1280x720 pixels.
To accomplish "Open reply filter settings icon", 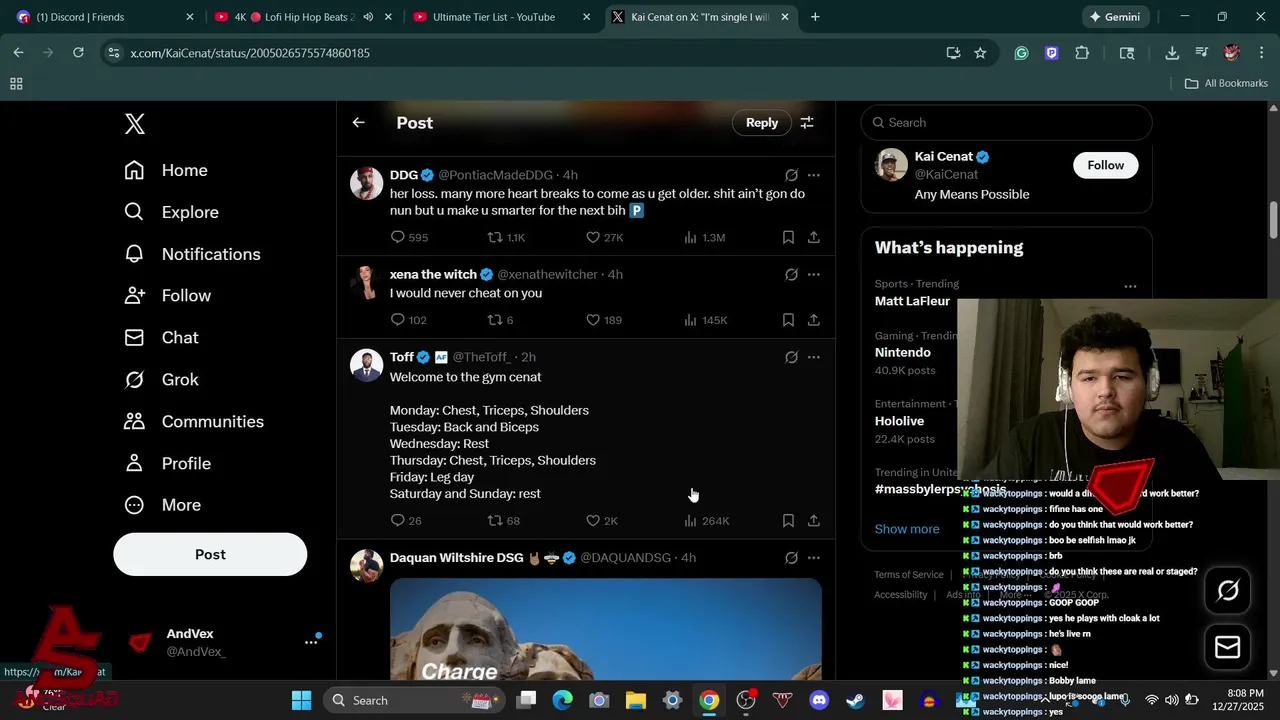I will tap(807, 122).
